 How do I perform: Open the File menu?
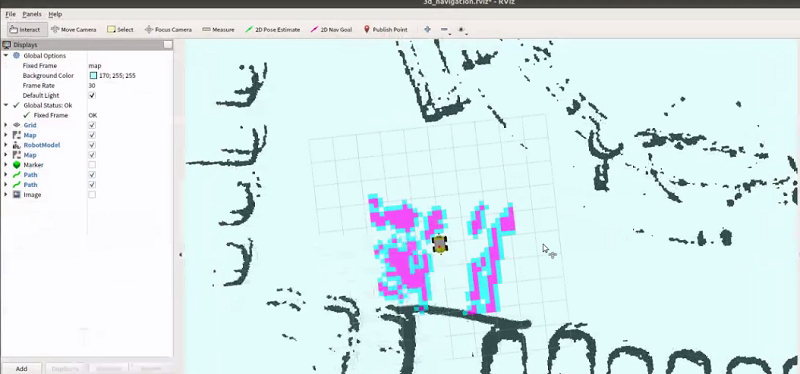click(x=10, y=14)
